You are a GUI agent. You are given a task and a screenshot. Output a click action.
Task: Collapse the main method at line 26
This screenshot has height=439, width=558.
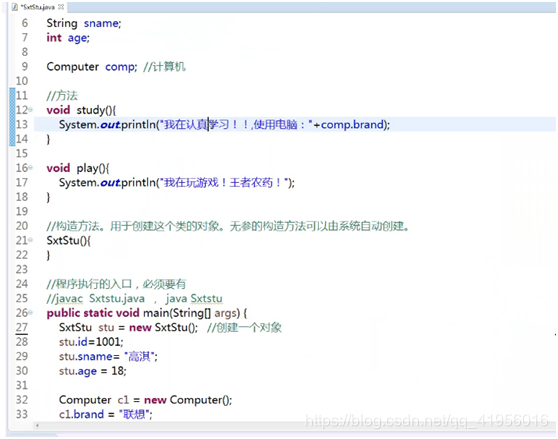coord(31,313)
